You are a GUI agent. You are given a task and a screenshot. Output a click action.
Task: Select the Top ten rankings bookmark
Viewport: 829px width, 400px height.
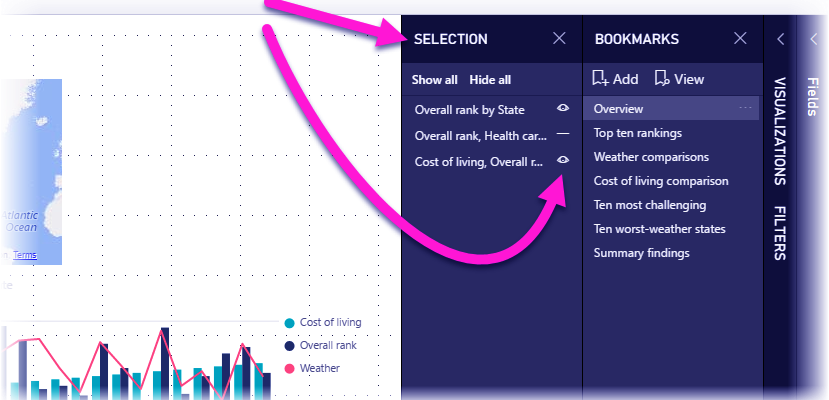tap(639, 133)
